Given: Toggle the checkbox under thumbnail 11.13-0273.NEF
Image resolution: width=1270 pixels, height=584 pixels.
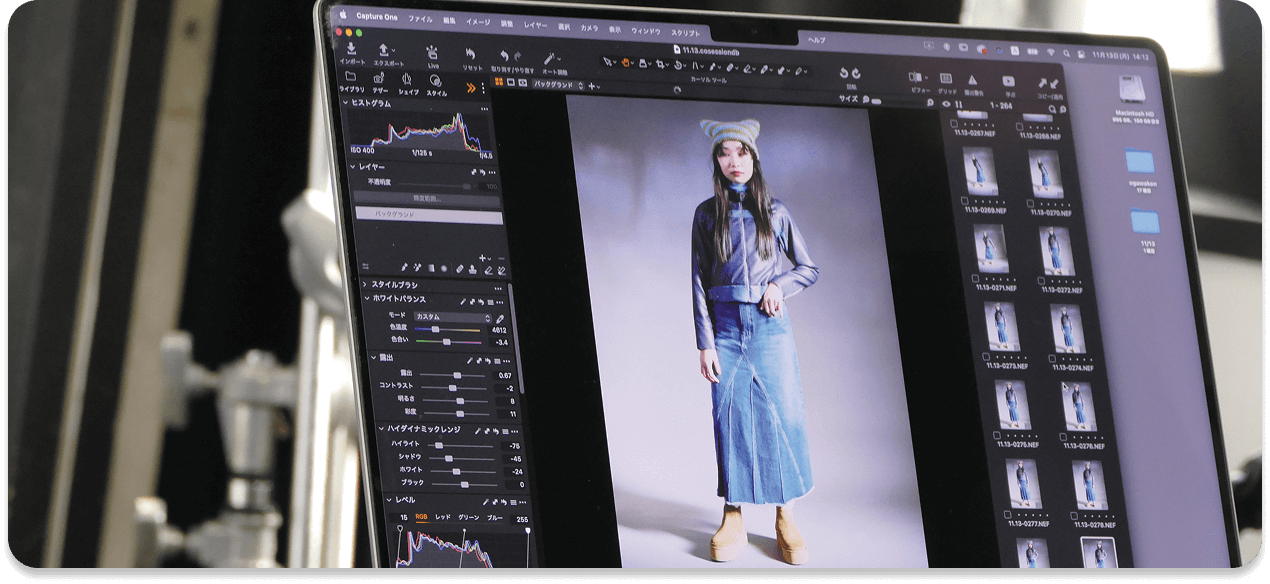Looking at the screenshot, I should [986, 355].
